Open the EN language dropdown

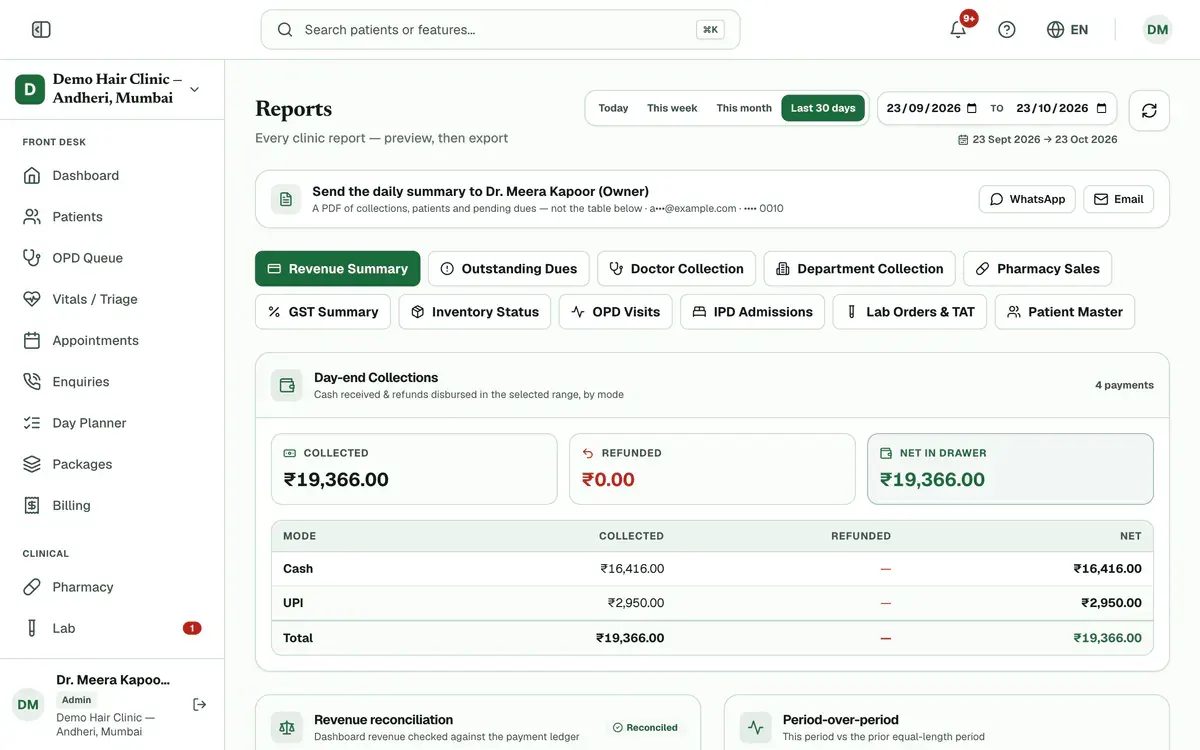(1067, 30)
